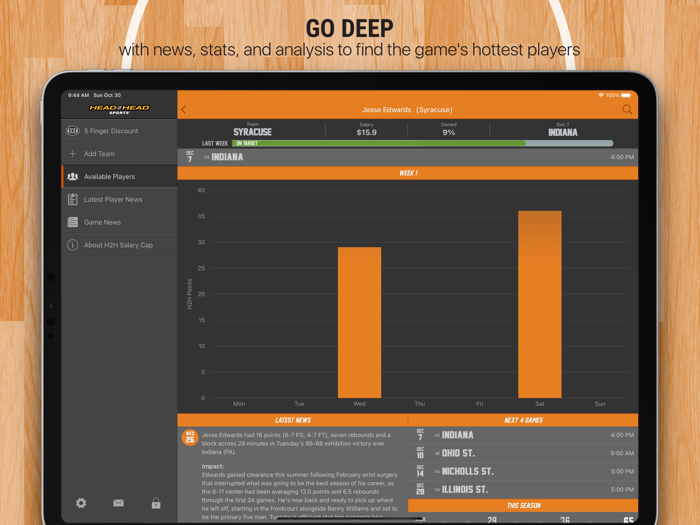Tap the Mon label on chart axis
The width and height of the screenshot is (700, 525).
pyautogui.click(x=239, y=404)
